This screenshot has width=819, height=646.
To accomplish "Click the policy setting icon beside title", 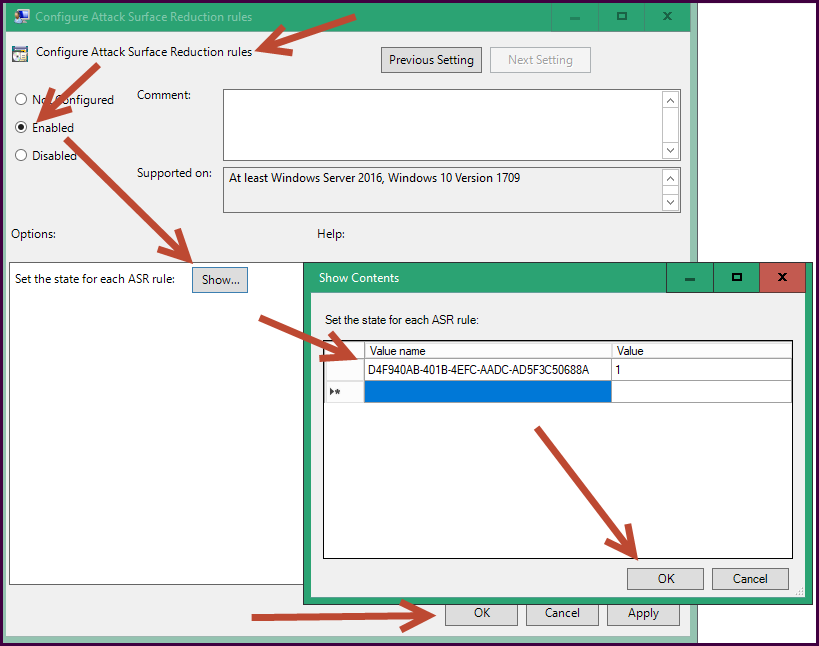I will (x=20, y=53).
